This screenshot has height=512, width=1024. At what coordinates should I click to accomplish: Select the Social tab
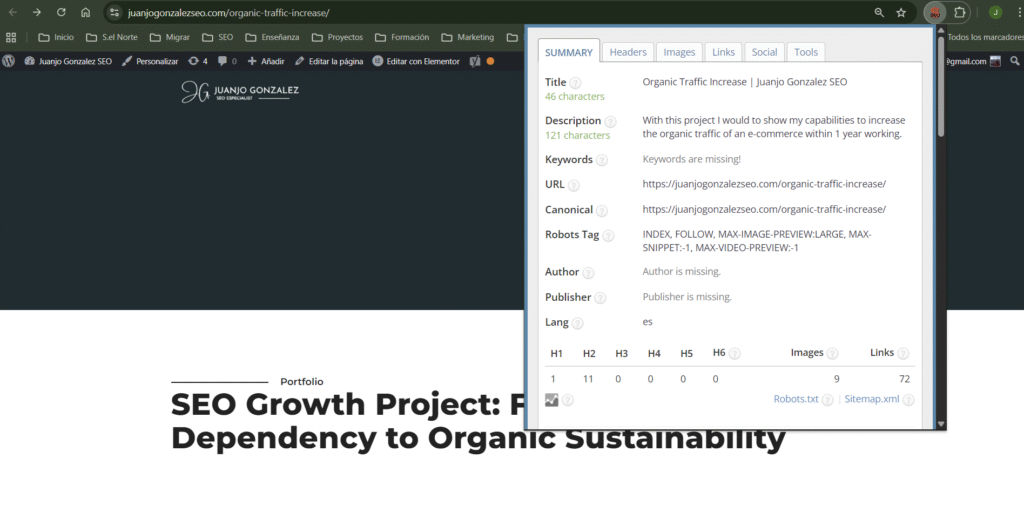click(x=764, y=52)
